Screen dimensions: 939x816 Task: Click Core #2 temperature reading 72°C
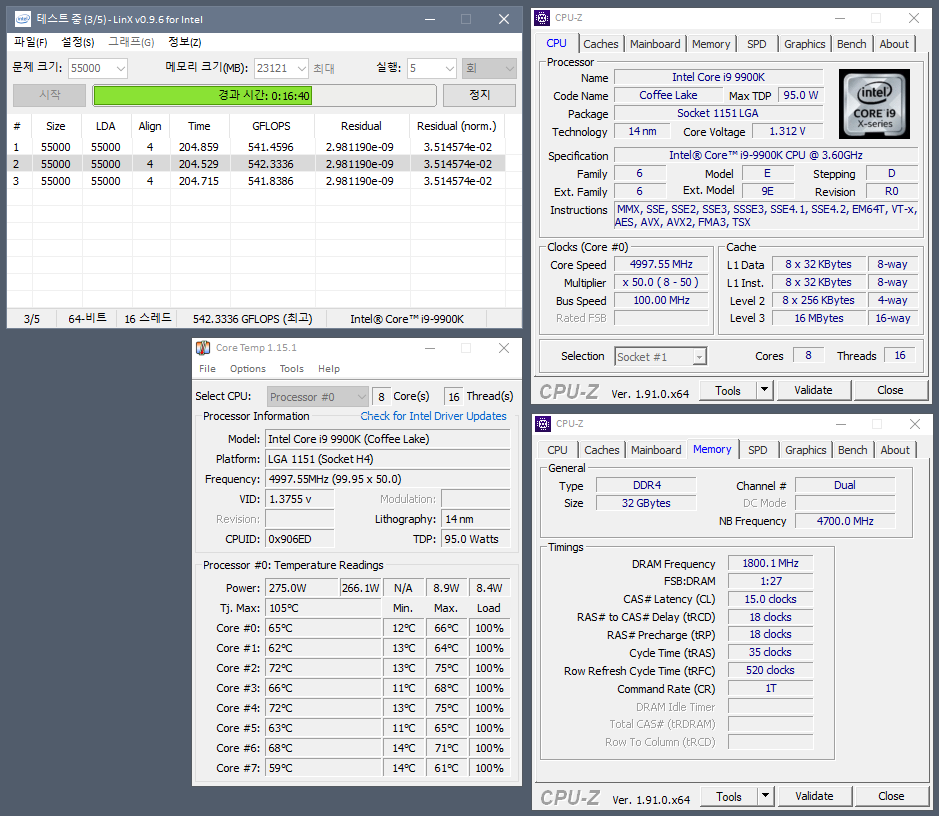tap(323, 668)
